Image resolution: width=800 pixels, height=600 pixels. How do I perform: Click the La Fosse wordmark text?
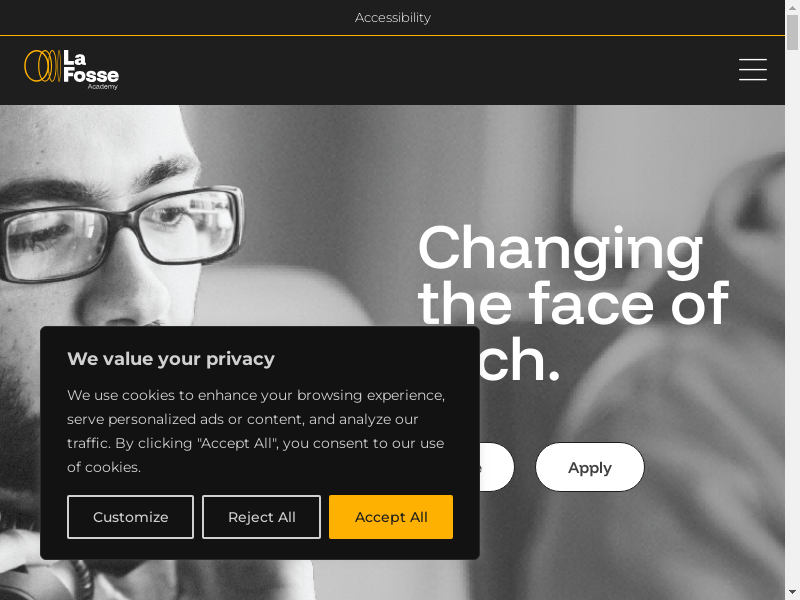[x=91, y=66]
